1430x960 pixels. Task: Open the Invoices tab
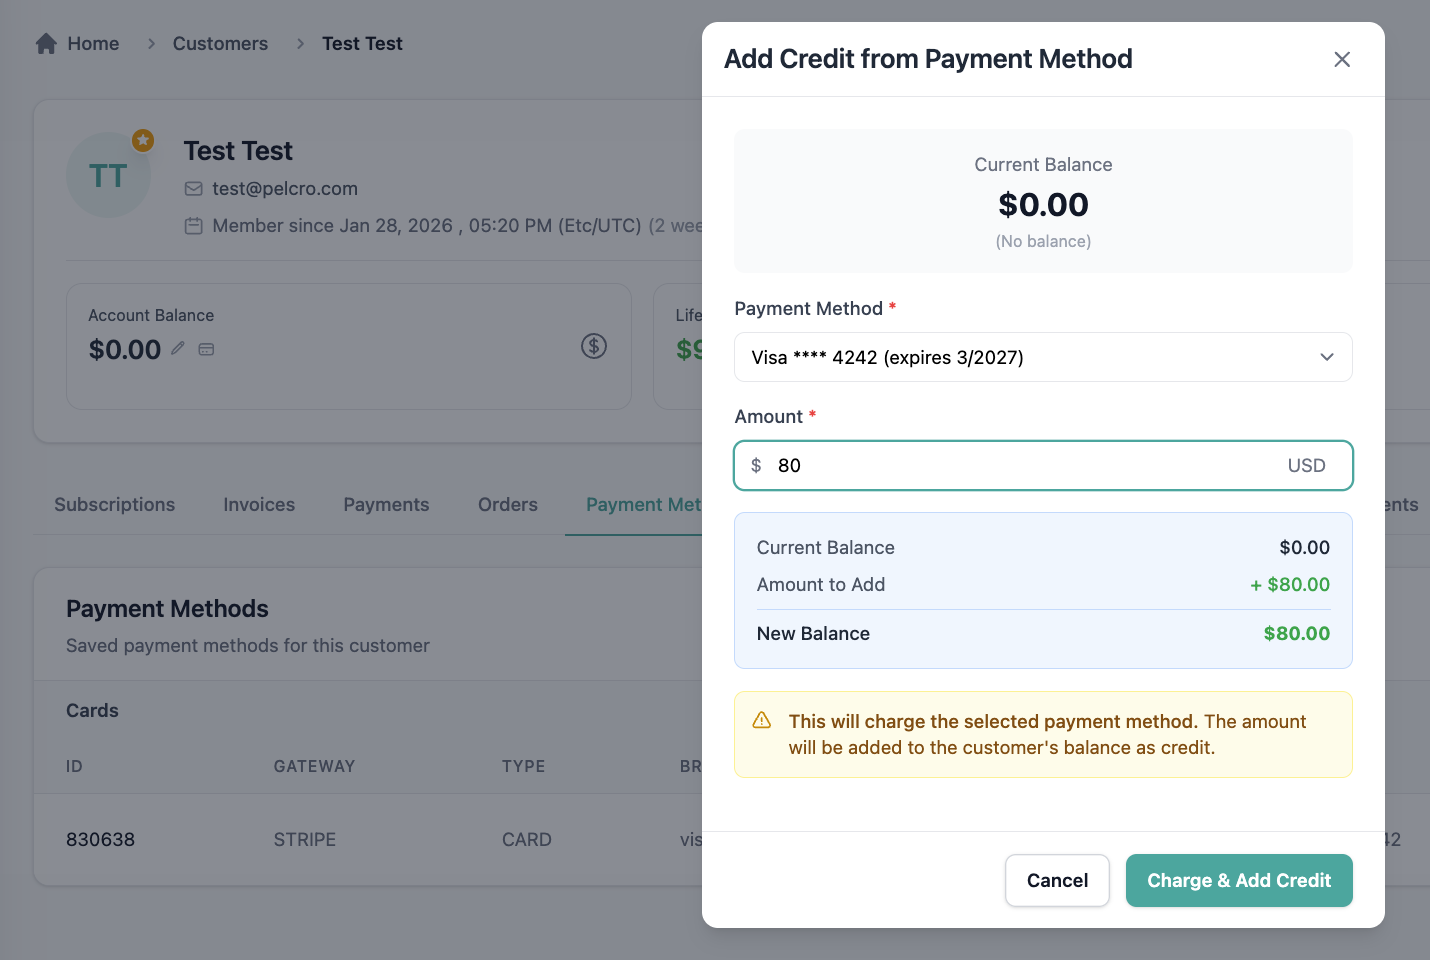pos(259,505)
